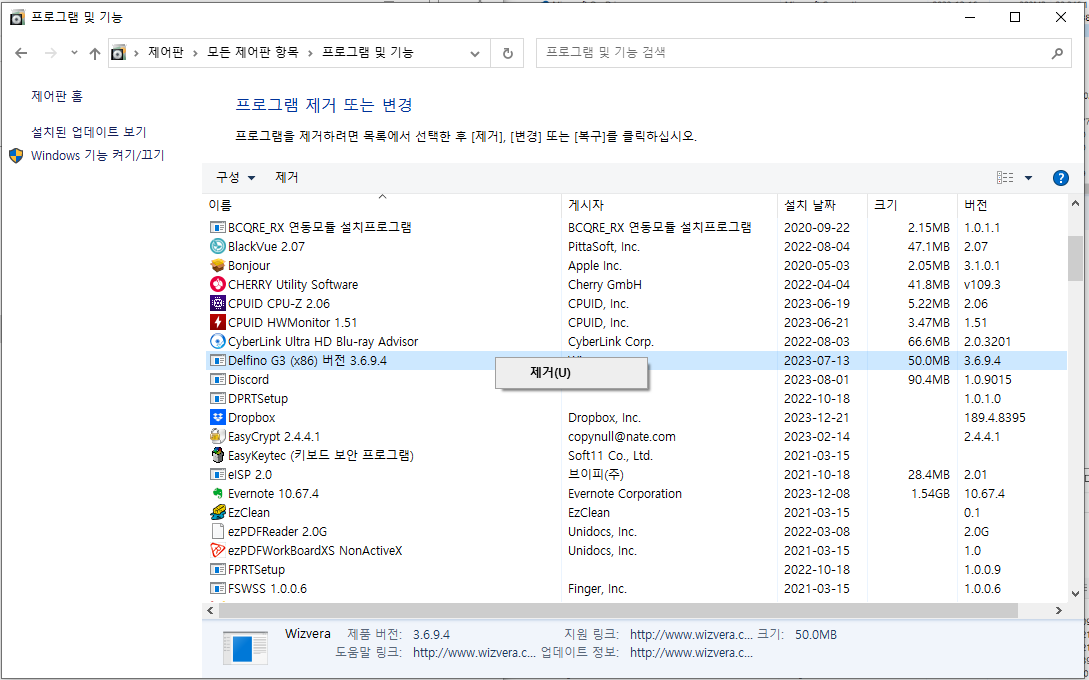Click the CPUID CPU-Z icon
Viewport: 1089px width, 680px height.
point(218,304)
